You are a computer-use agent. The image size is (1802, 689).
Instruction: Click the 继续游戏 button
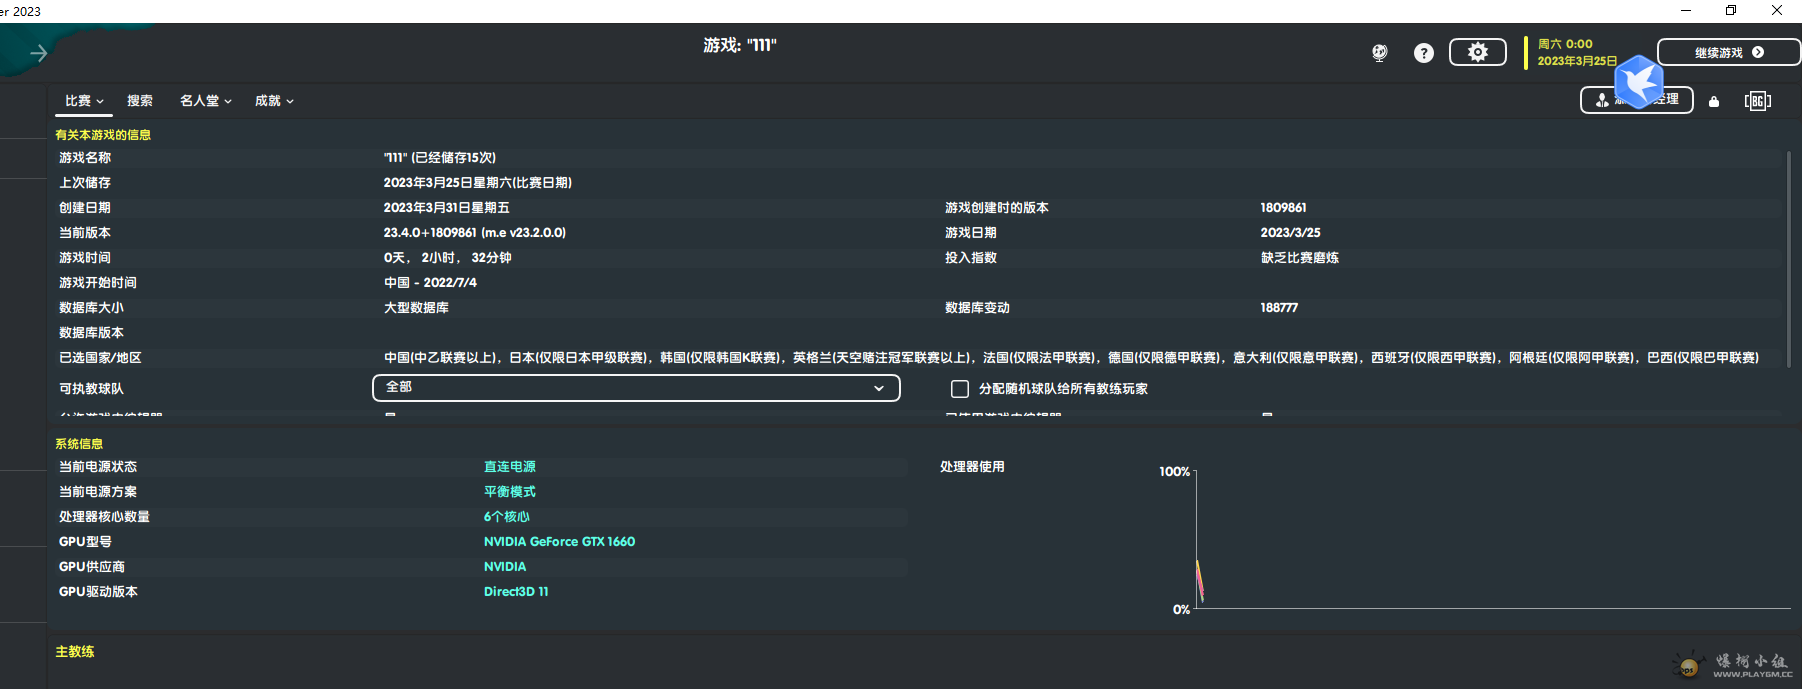pos(1728,52)
